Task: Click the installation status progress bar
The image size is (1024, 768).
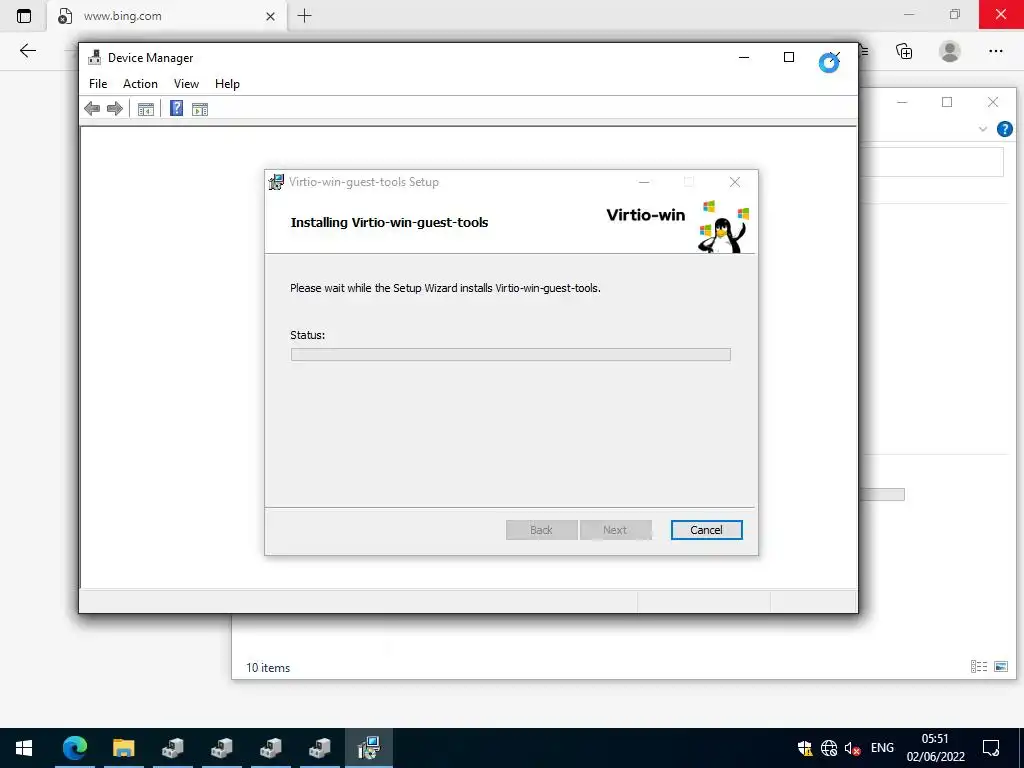Action: 510,355
